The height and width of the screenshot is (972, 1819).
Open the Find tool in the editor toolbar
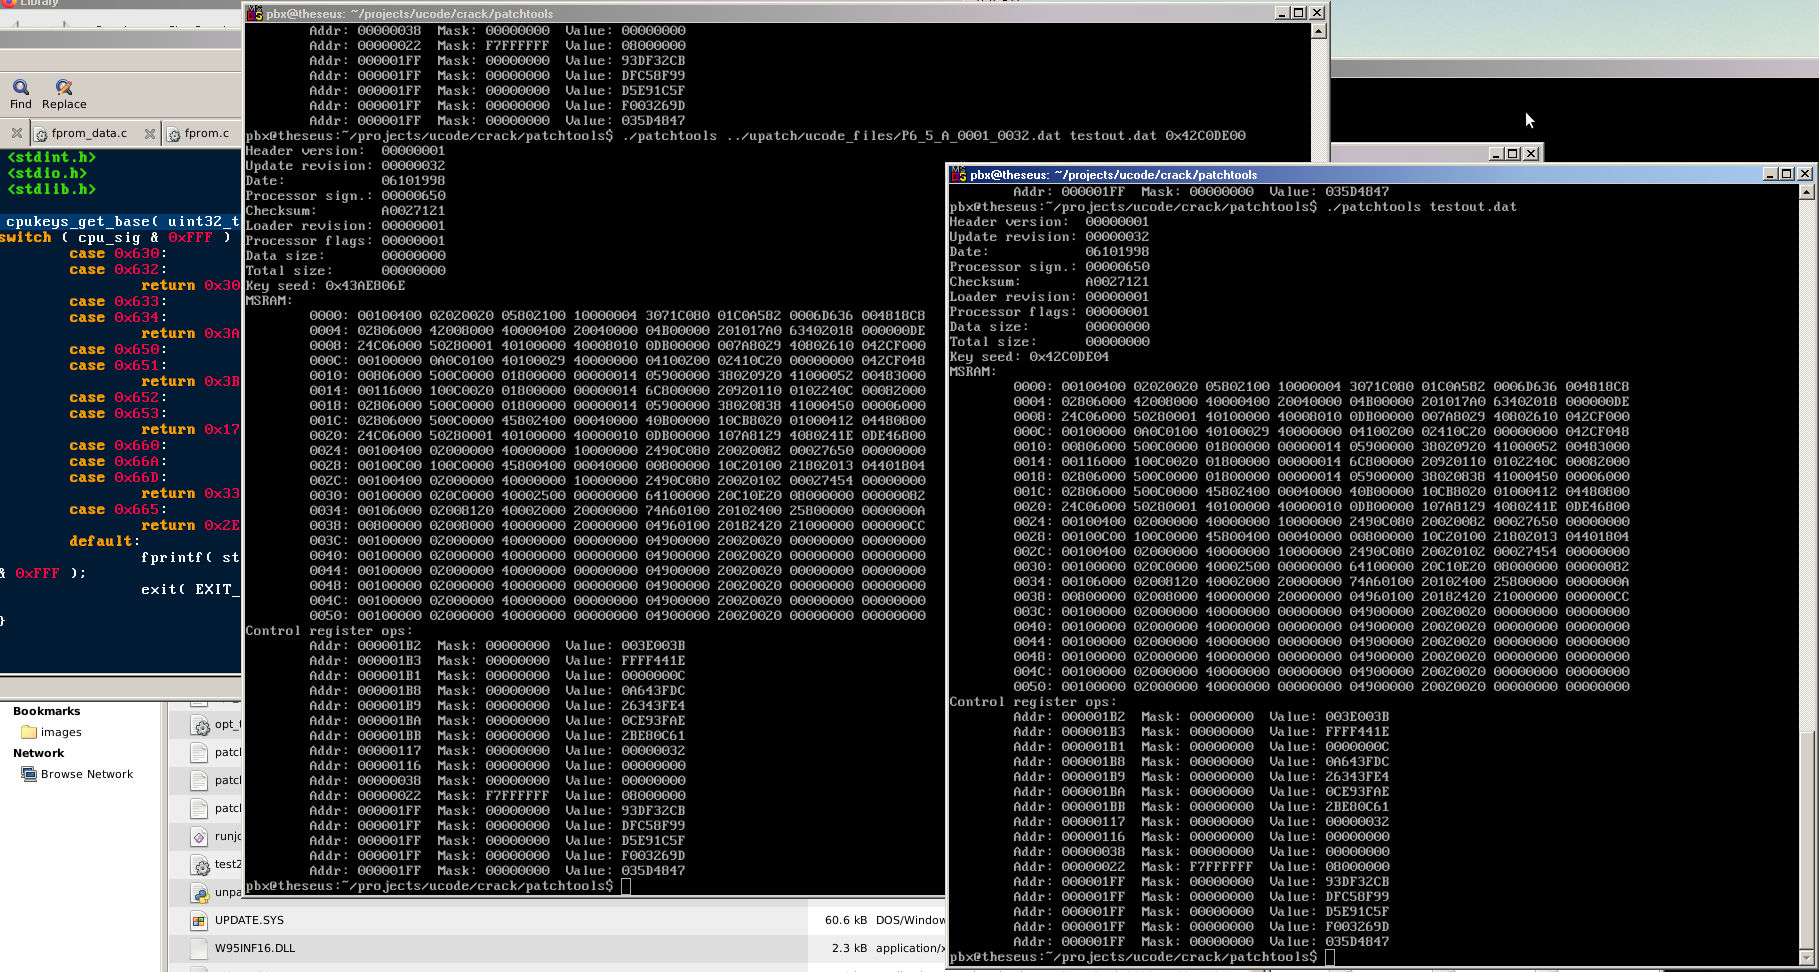click(x=21, y=94)
